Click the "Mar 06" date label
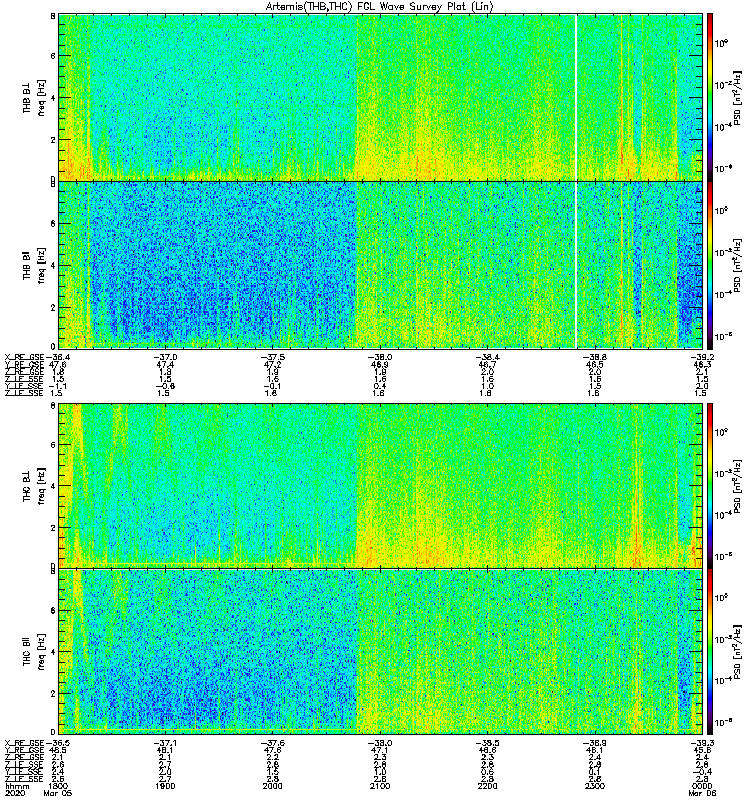Viewport: 750px width, 800px height. point(702,793)
